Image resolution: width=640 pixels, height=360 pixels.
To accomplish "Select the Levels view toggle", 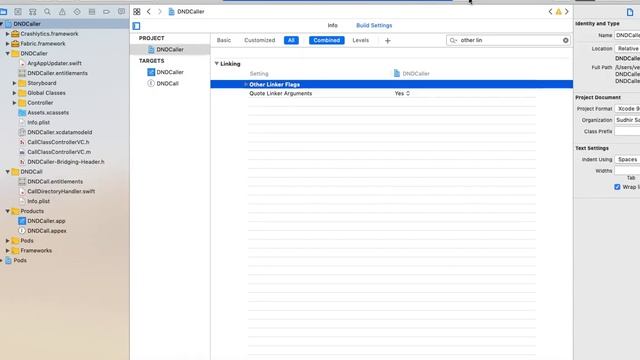I will 360,40.
